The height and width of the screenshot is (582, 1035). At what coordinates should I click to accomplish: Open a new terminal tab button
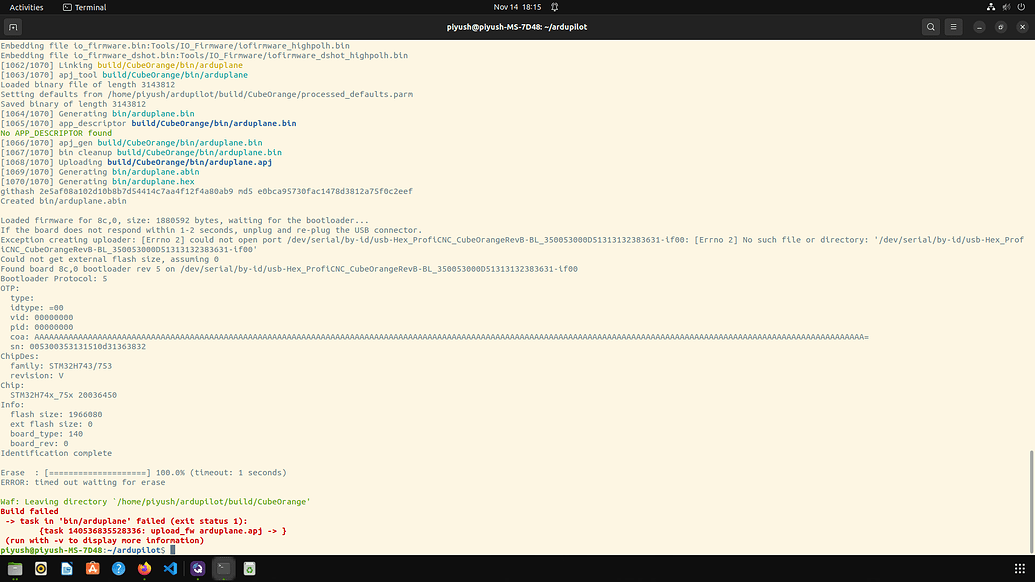15,27
